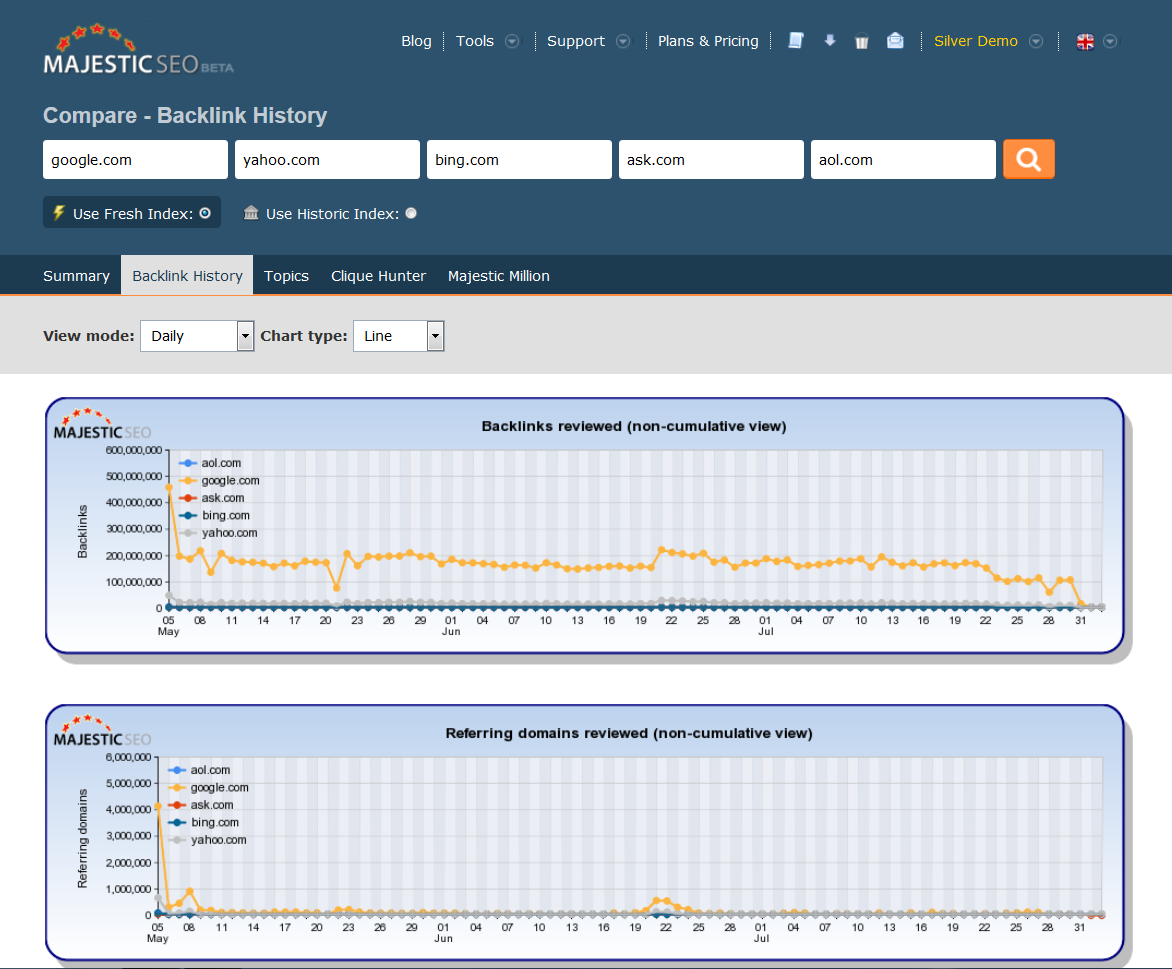Click the bing.com input field

[x=519, y=159]
